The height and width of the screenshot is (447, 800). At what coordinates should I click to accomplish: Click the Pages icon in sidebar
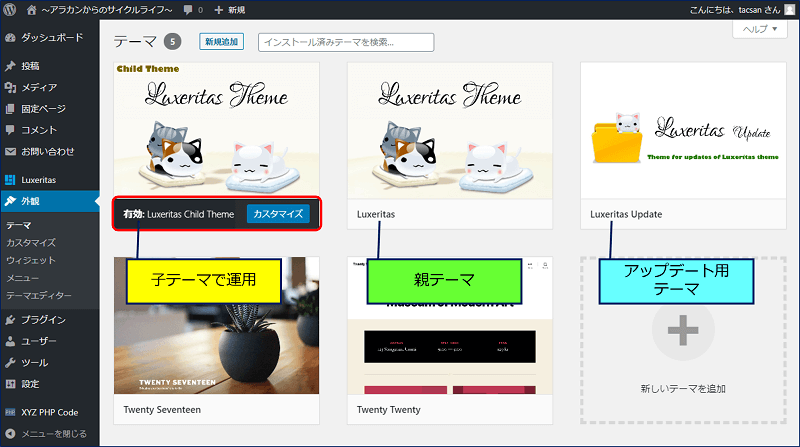click(x=10, y=109)
